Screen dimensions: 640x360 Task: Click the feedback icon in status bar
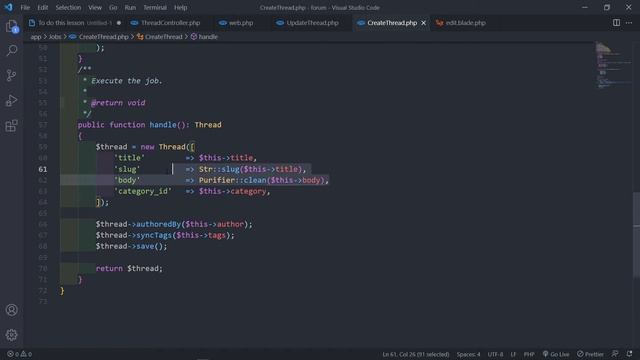tap(615, 354)
